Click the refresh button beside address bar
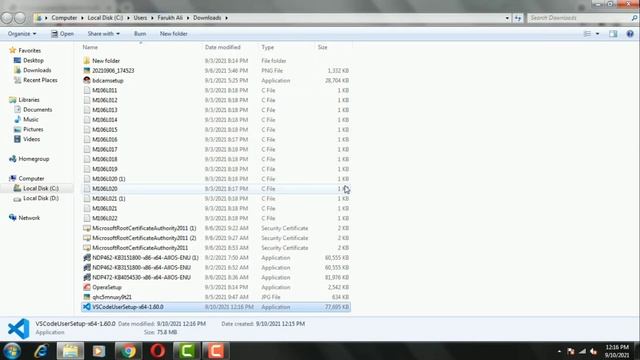This screenshot has height=360, width=640. coord(518,18)
